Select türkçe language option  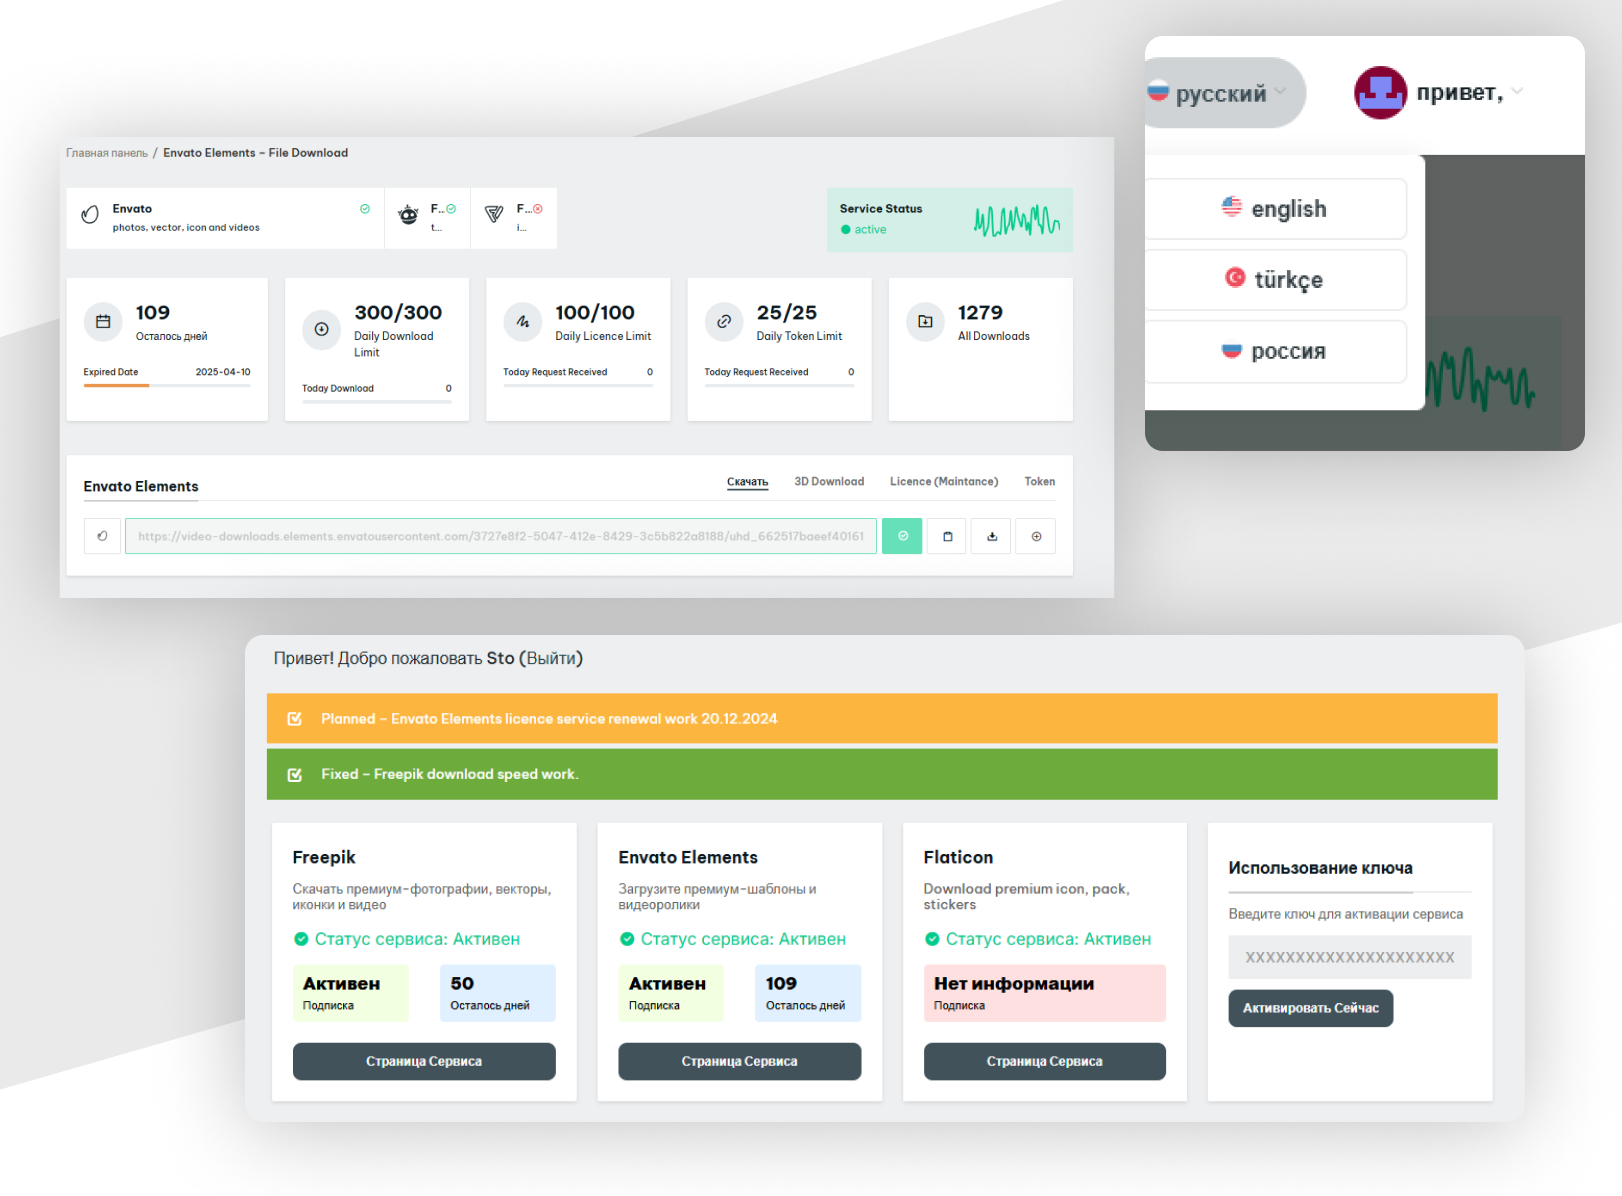tap(1275, 280)
